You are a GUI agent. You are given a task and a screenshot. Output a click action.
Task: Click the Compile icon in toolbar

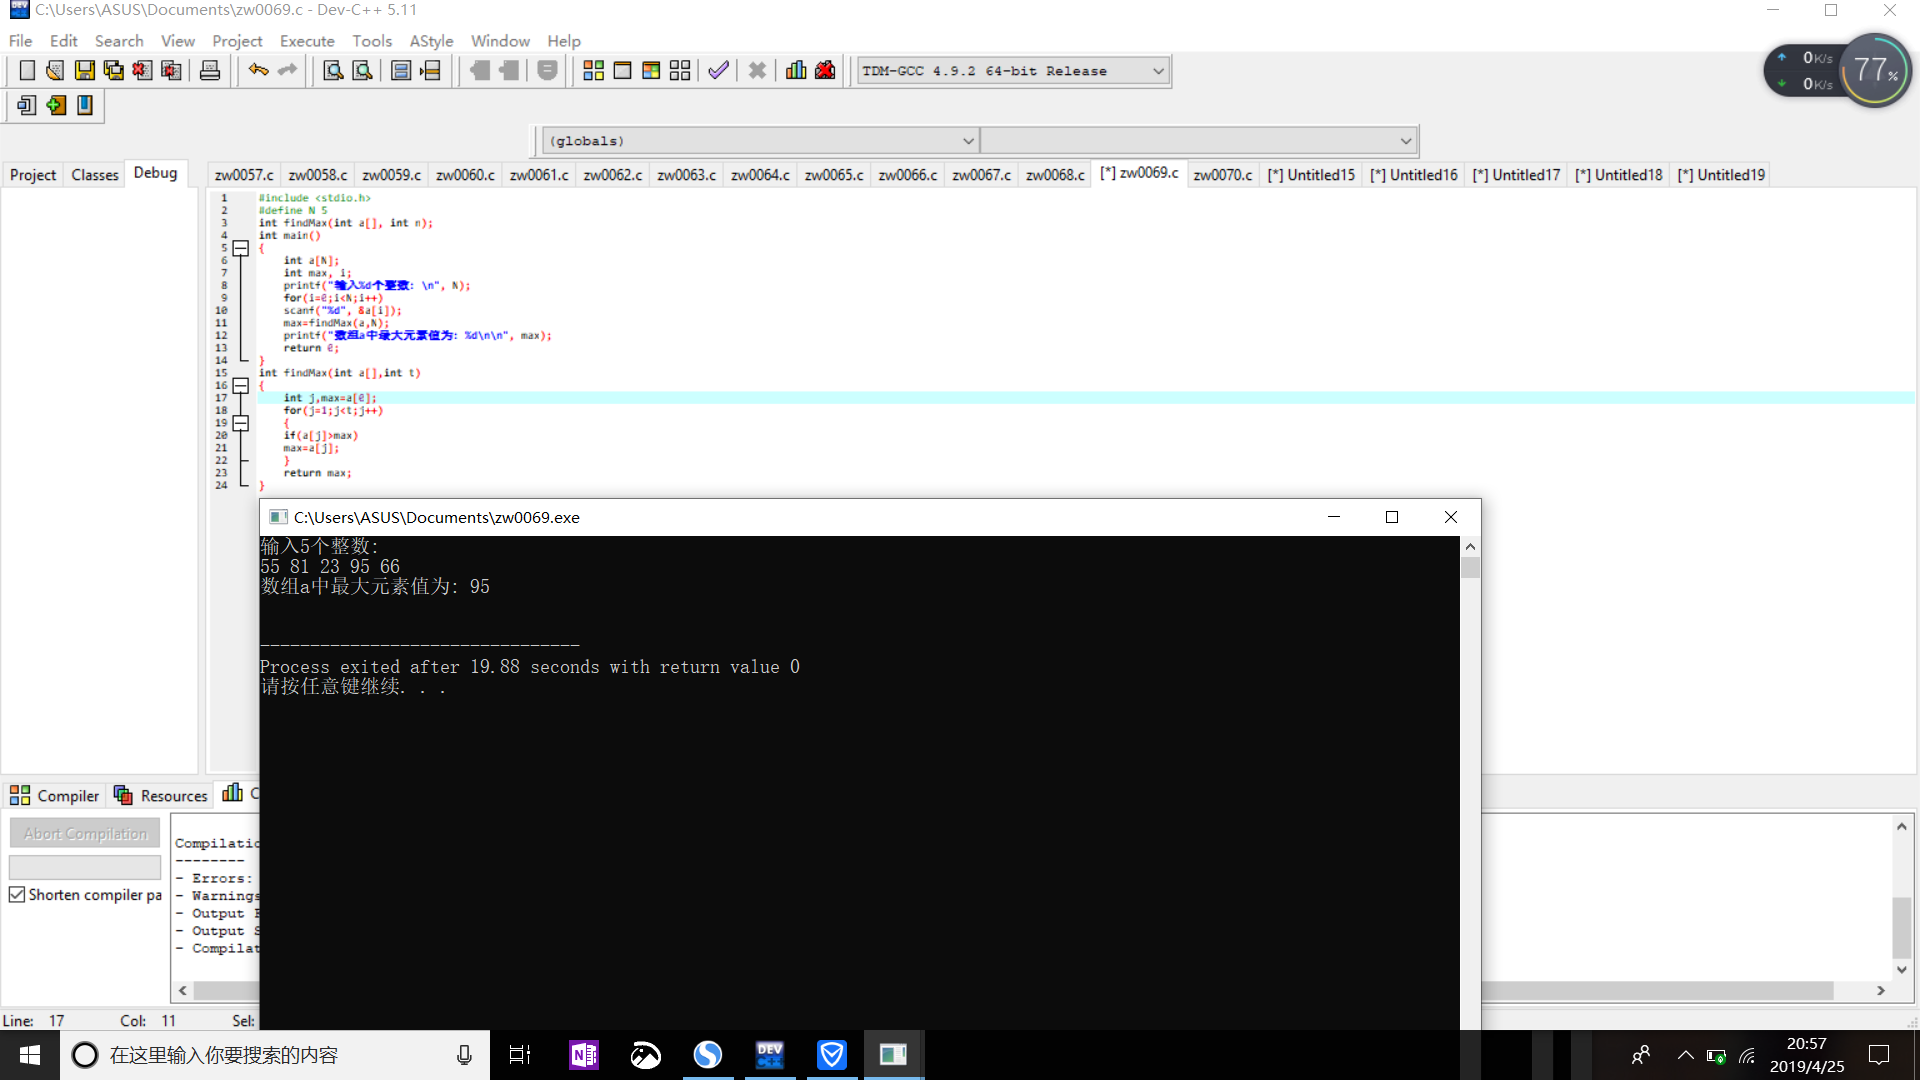(x=593, y=71)
